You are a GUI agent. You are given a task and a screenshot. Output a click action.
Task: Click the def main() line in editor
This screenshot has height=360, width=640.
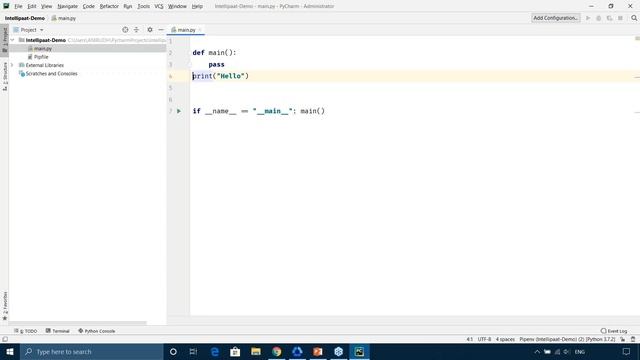pyautogui.click(x=214, y=53)
